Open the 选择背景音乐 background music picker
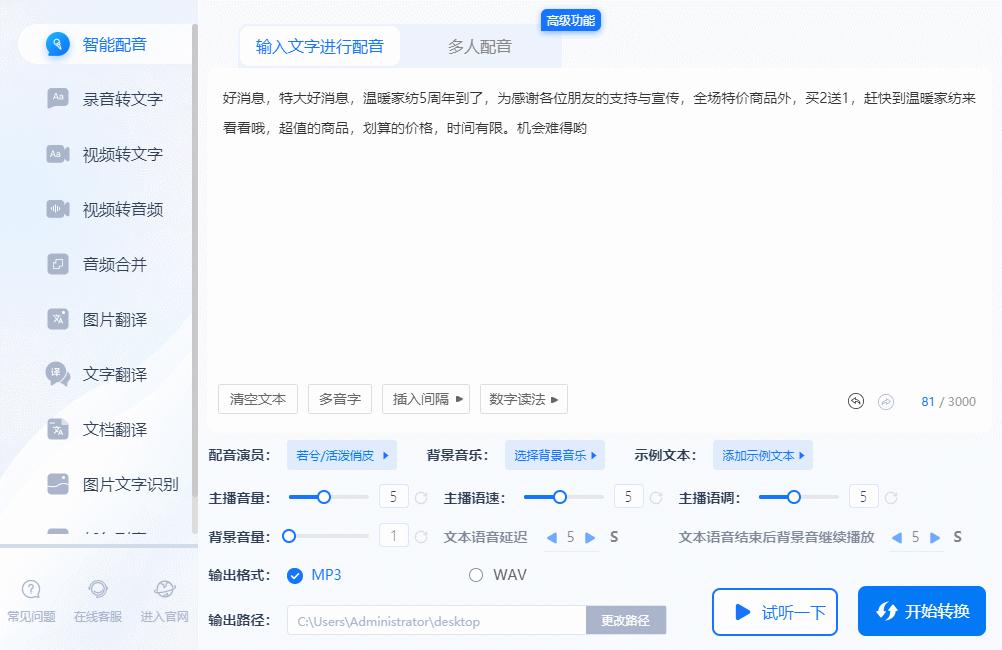The height and width of the screenshot is (650, 1002). point(554,455)
